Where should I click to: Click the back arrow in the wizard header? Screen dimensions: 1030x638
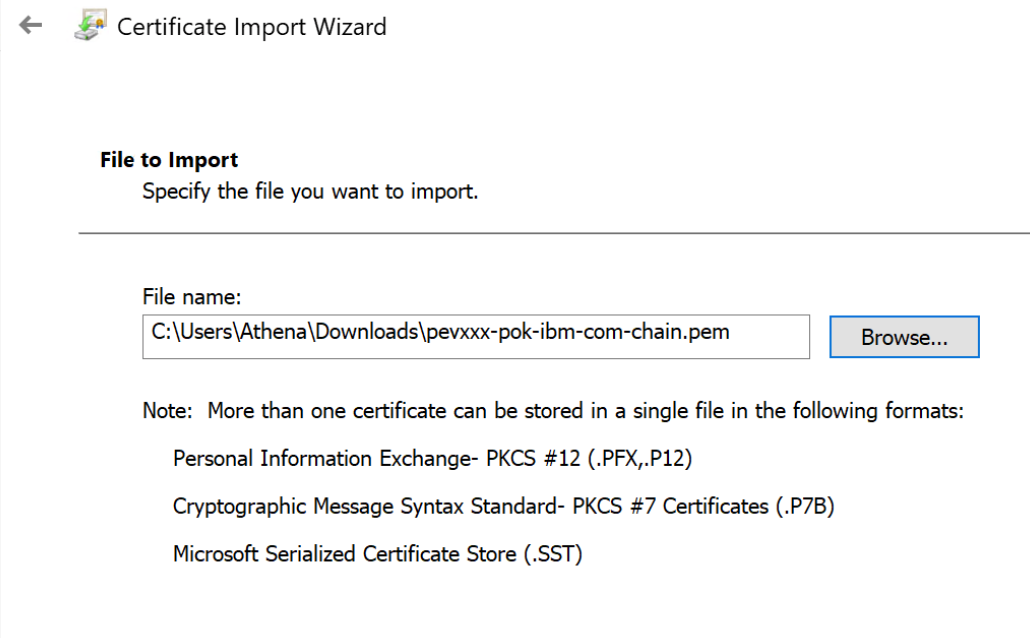click(31, 27)
